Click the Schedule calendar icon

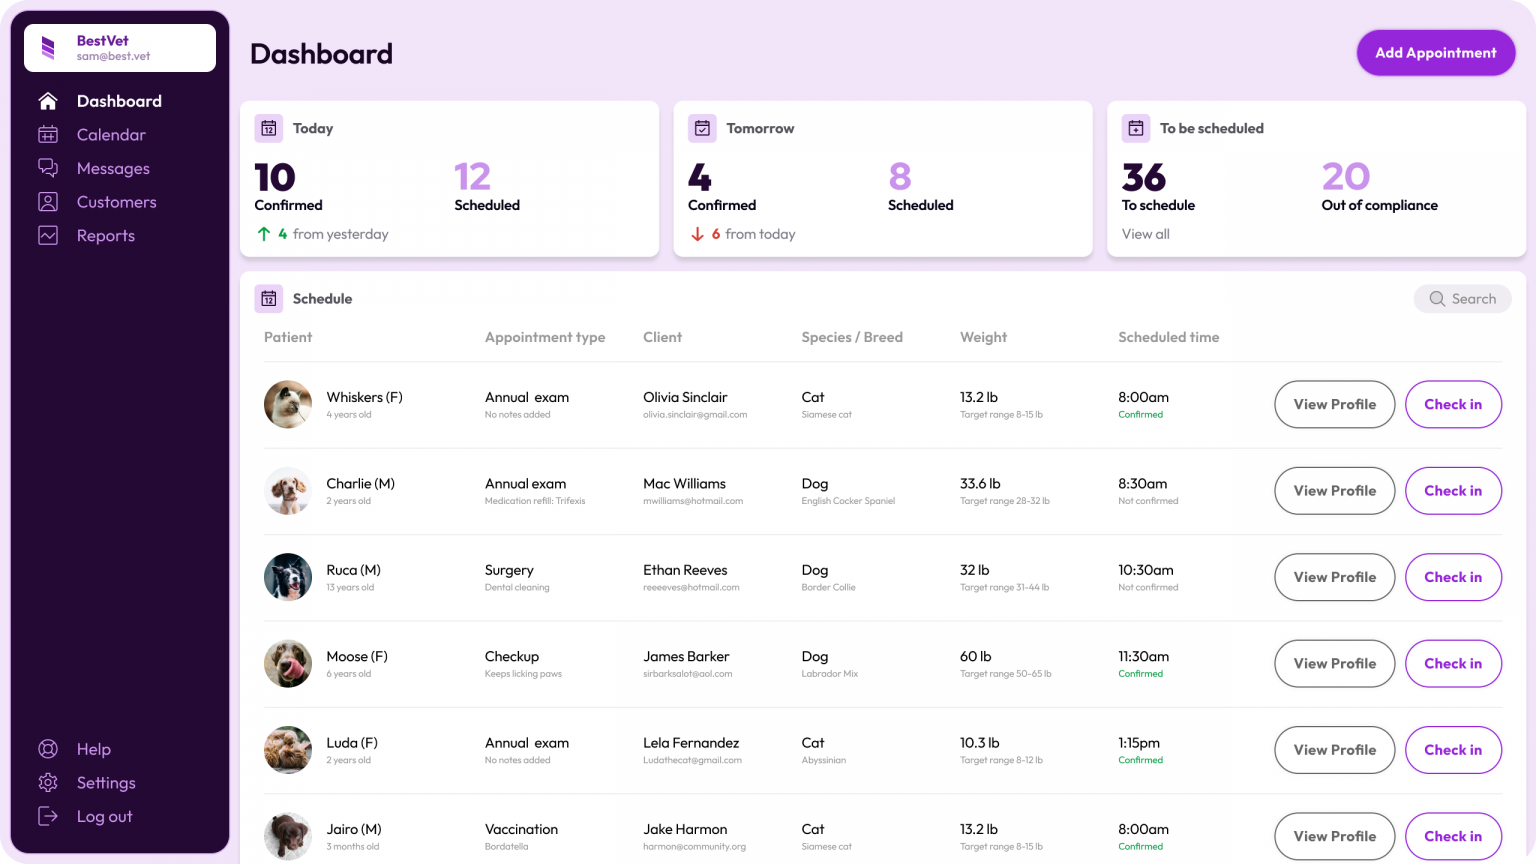coord(269,298)
